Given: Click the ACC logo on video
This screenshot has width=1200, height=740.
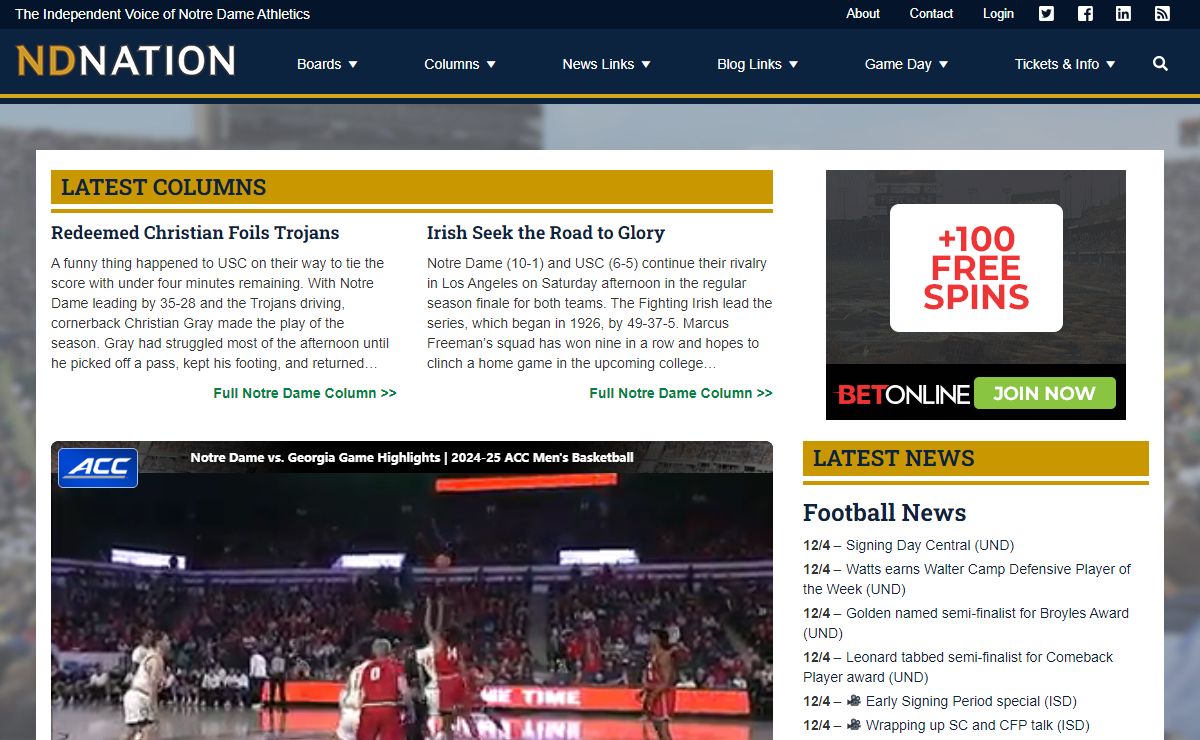Looking at the screenshot, I should click(x=98, y=468).
